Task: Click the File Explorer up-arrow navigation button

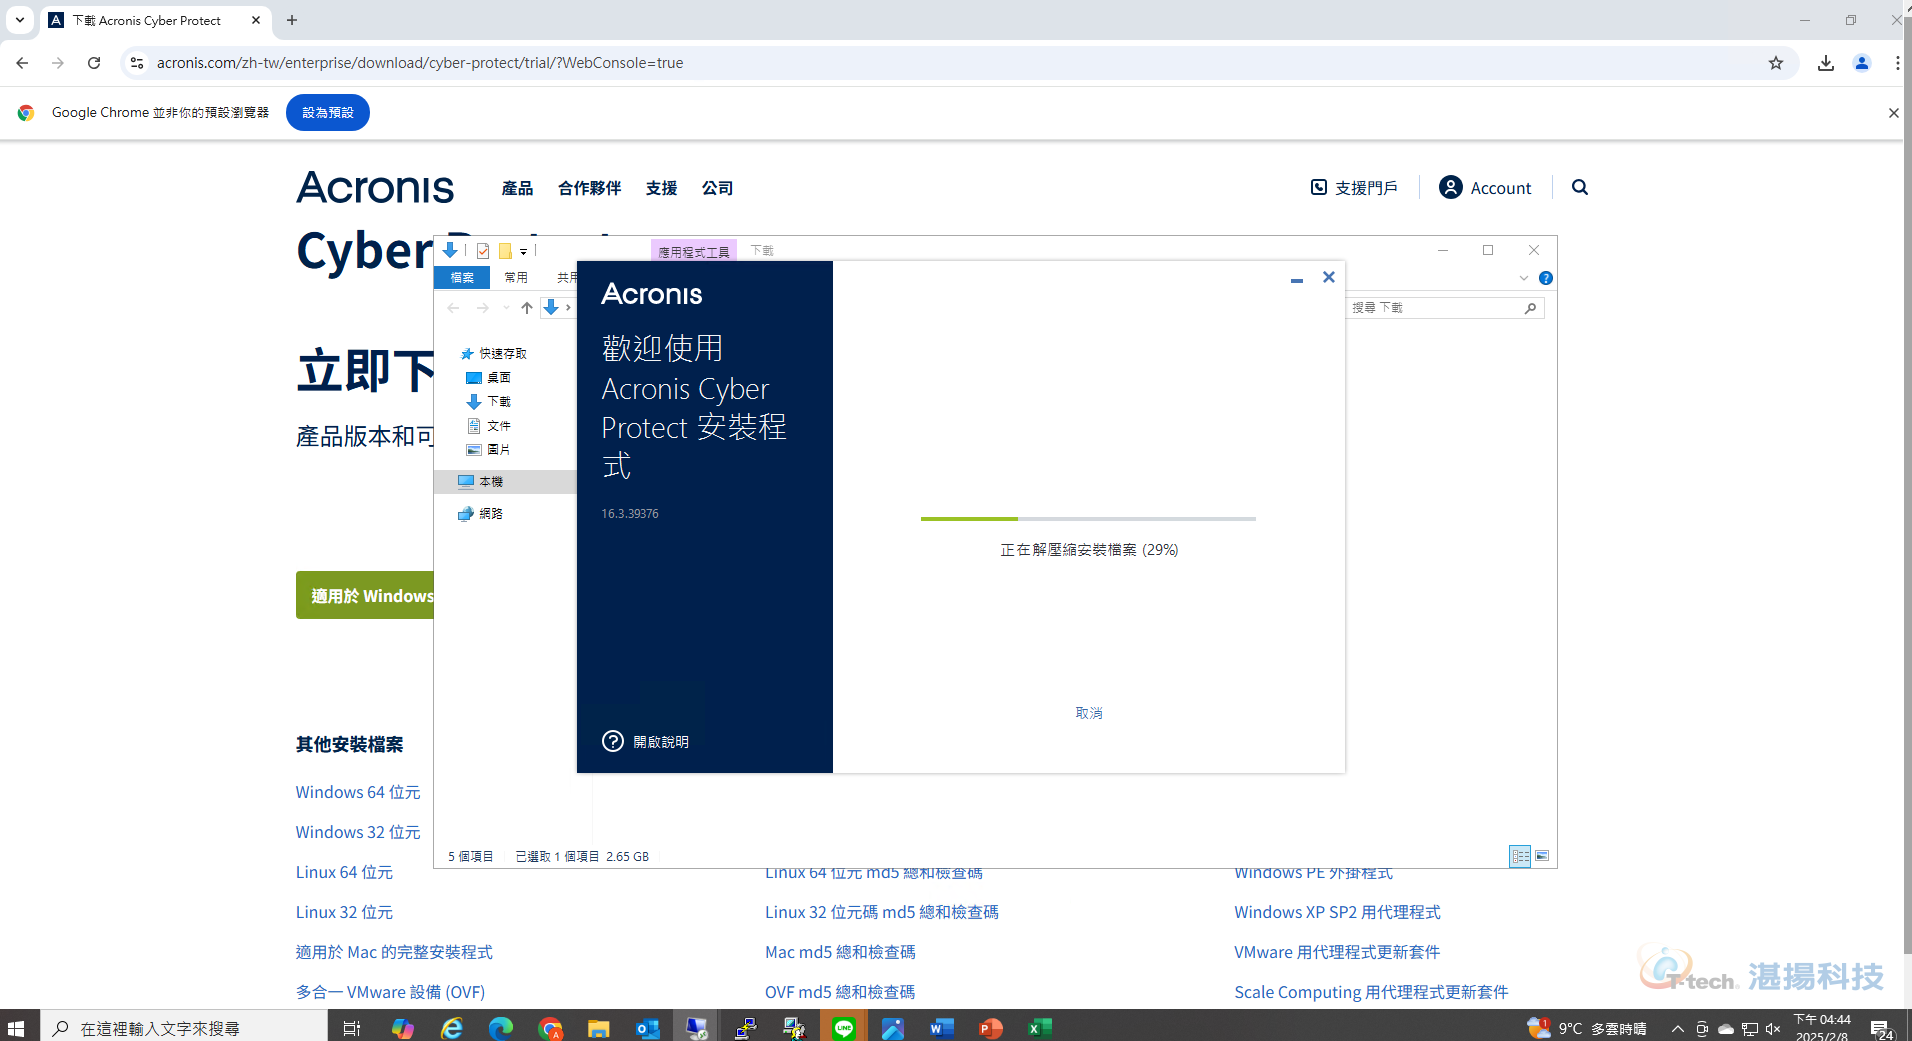Action: [527, 308]
